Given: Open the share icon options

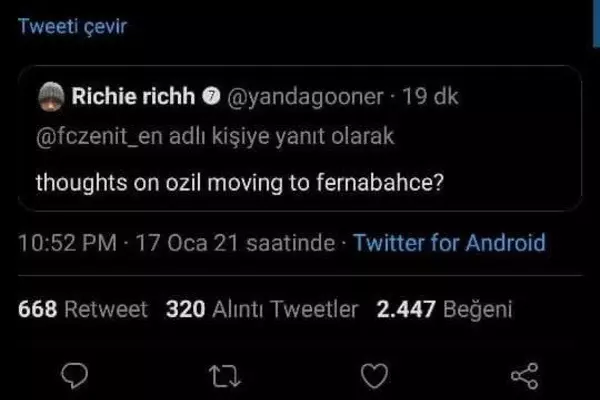Looking at the screenshot, I should pyautogui.click(x=524, y=375).
